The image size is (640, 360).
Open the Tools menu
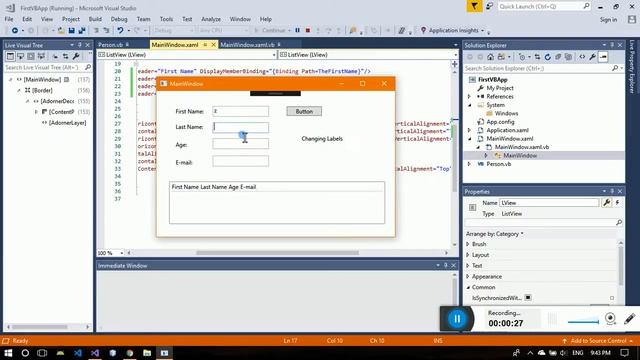(x=166, y=19)
